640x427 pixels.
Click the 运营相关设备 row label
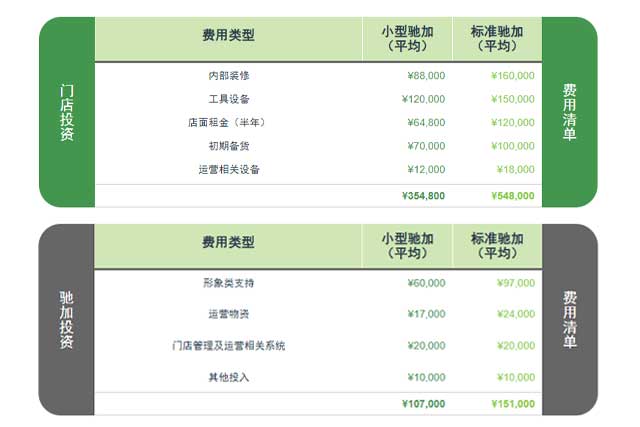pos(228,169)
